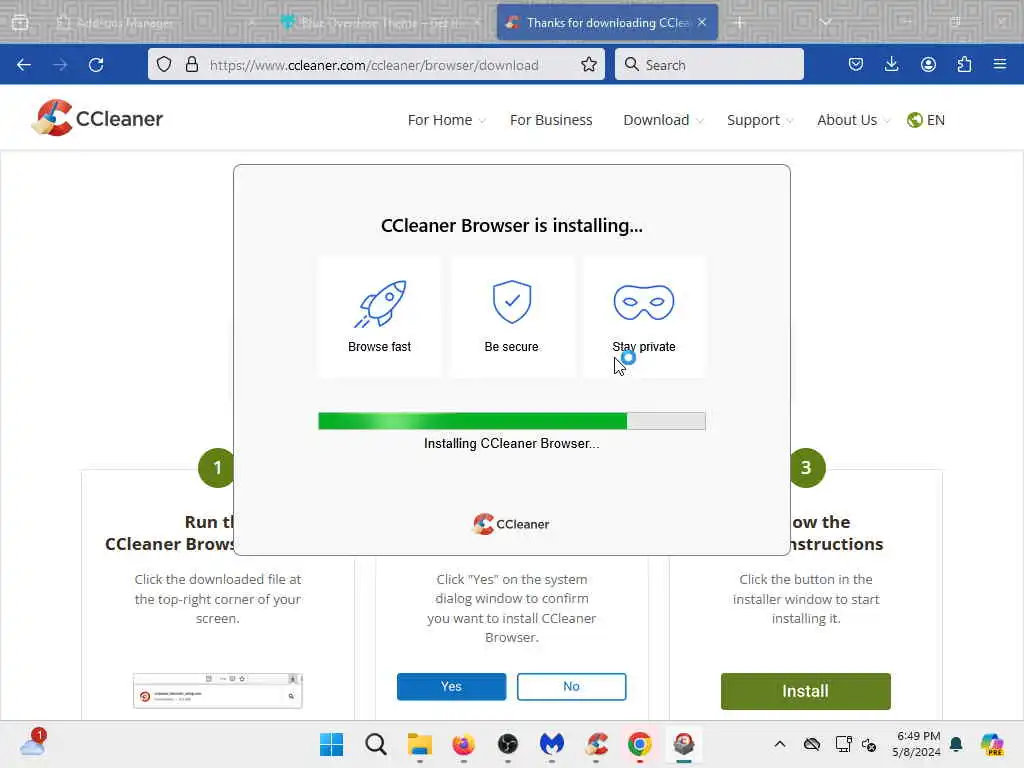Open the Firefox downloads panel
The height and width of the screenshot is (768, 1024).
(891, 64)
